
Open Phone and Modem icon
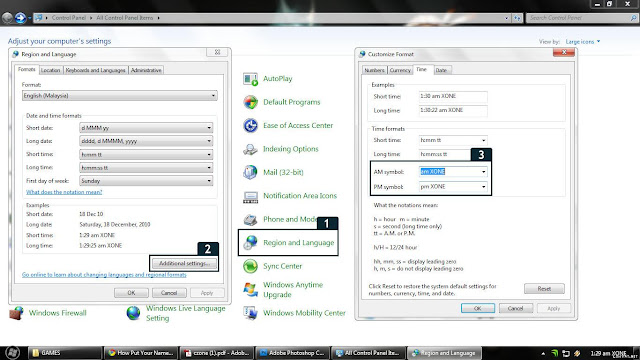coord(250,219)
